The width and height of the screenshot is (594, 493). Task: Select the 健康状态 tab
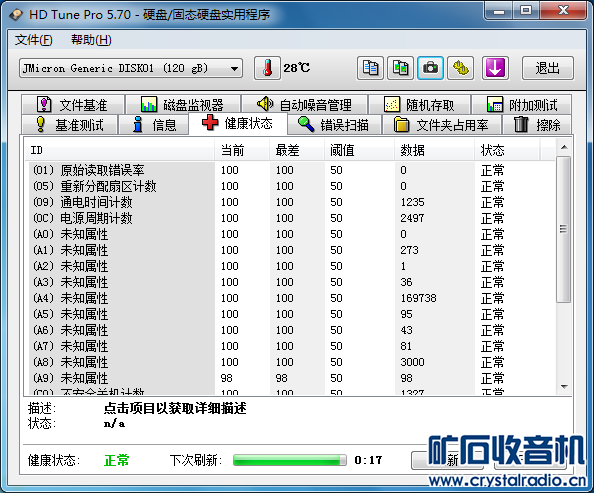(238, 124)
